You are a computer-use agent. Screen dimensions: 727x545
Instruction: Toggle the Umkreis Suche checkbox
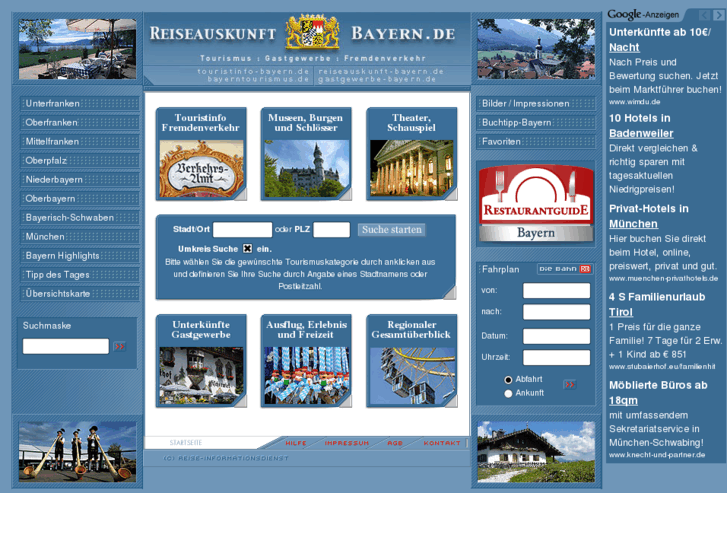point(248,249)
